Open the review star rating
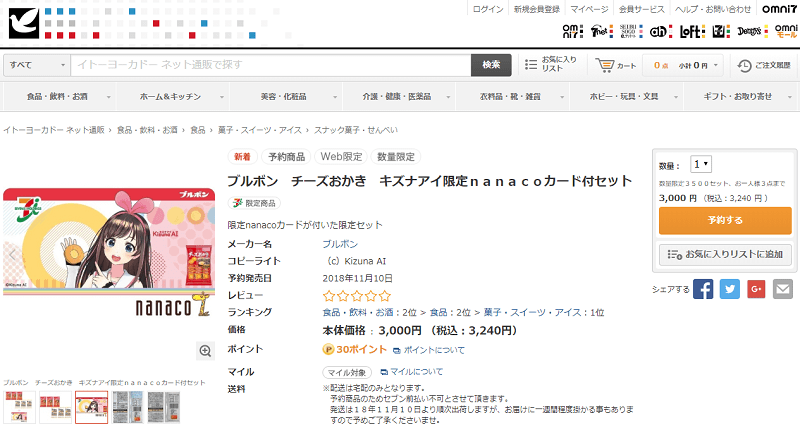The height and width of the screenshot is (430, 800). tap(357, 295)
